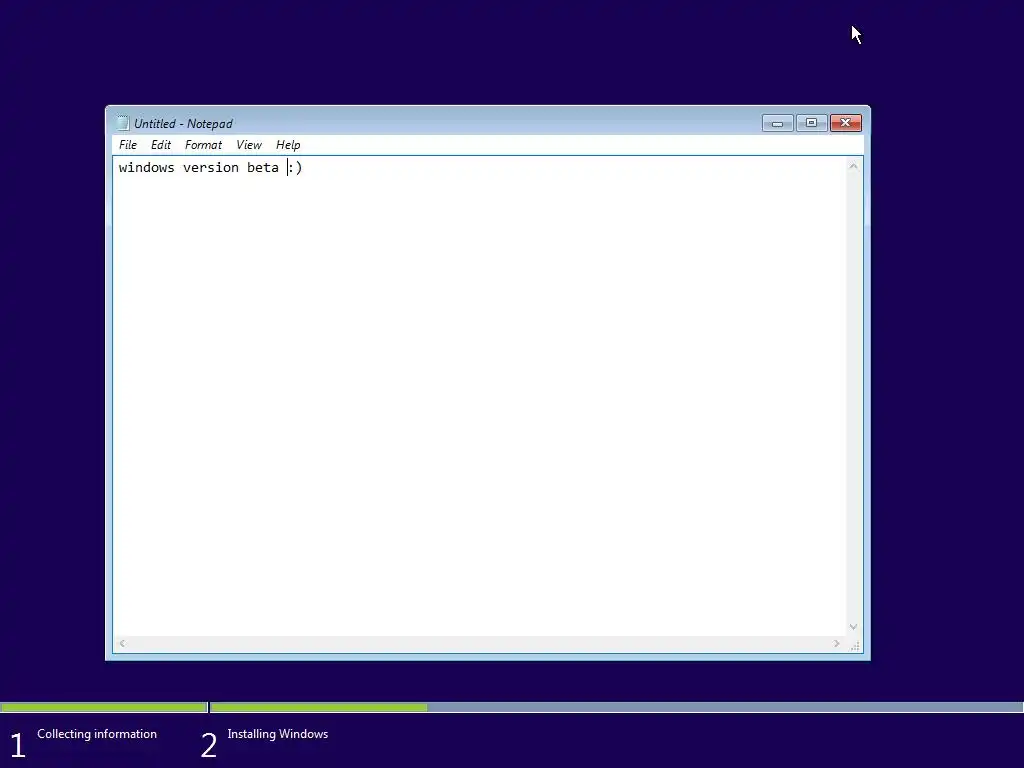Open the Format menu
The height and width of the screenshot is (768, 1024).
click(203, 145)
